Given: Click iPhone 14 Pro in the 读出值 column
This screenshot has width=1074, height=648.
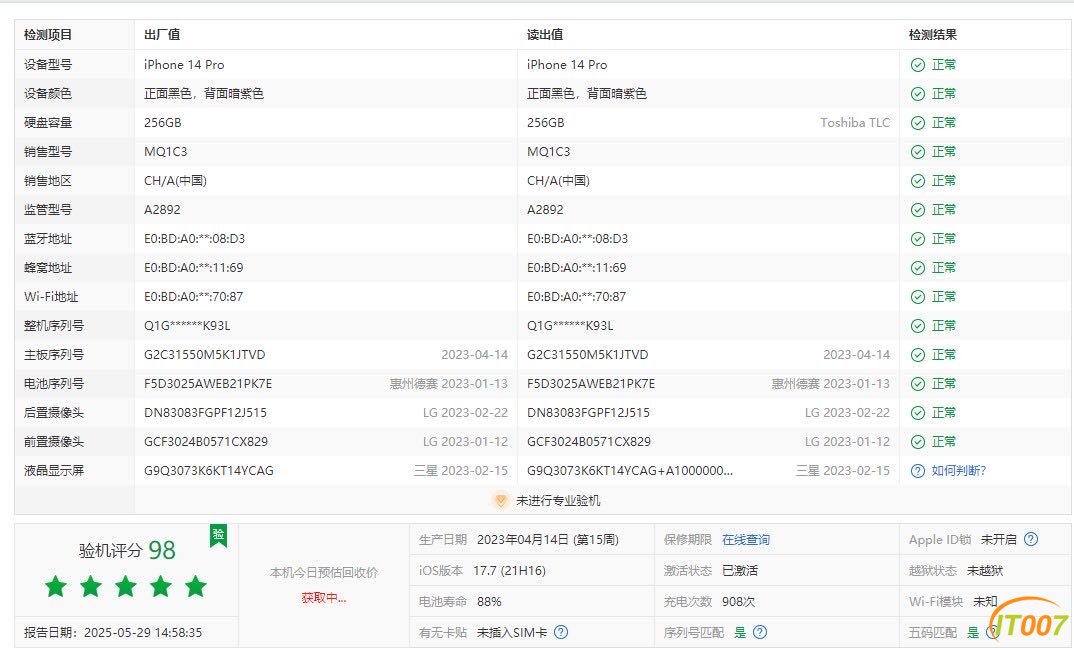Looking at the screenshot, I should click(567, 64).
